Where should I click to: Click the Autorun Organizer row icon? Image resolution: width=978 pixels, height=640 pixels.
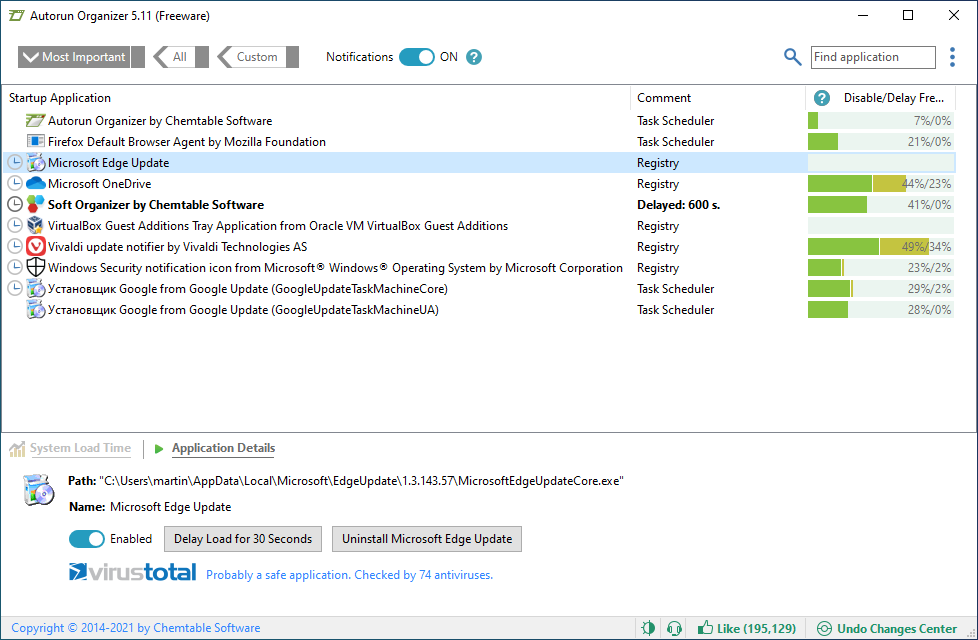click(36, 120)
